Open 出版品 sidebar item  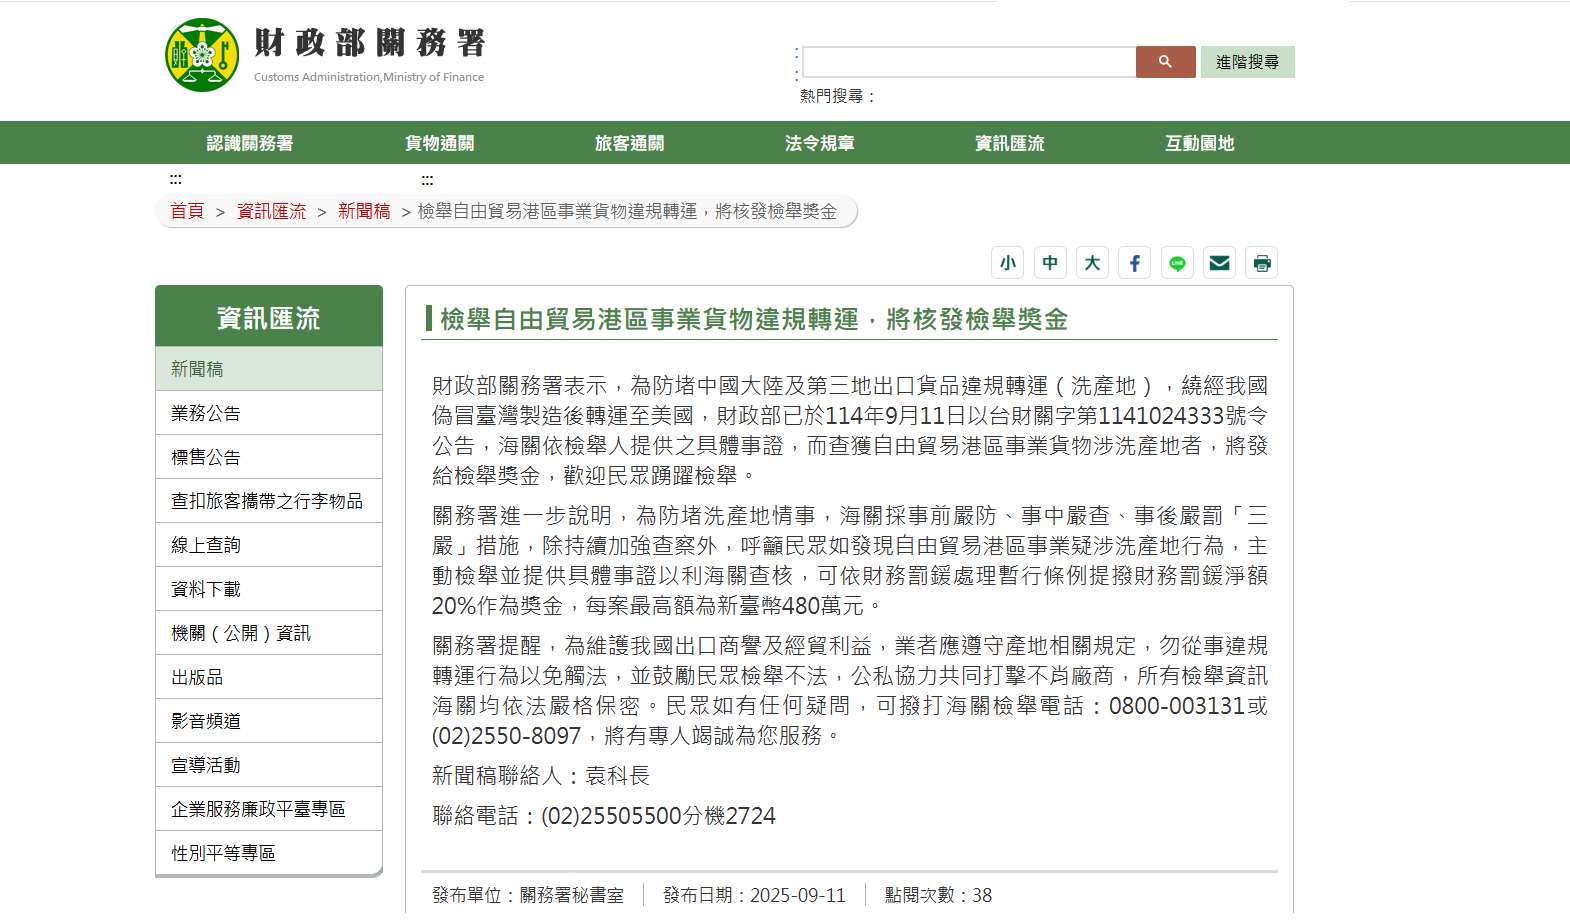pos(269,677)
